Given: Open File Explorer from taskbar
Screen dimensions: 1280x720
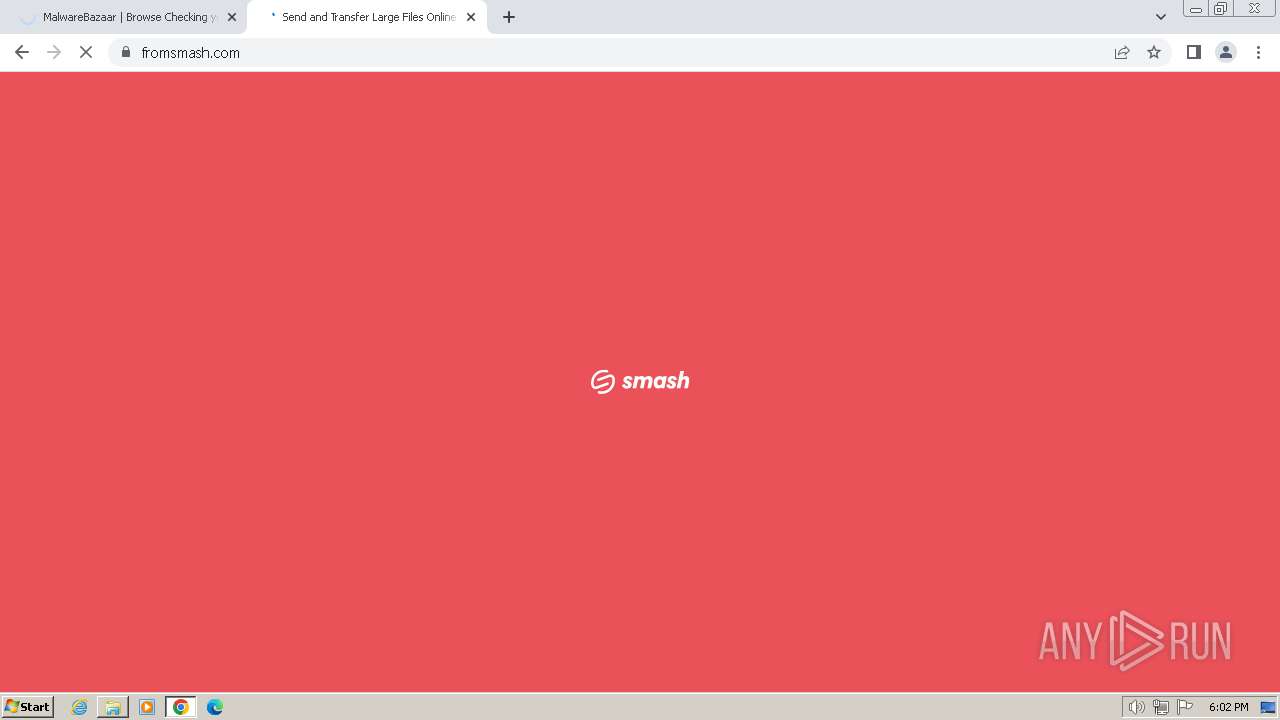Looking at the screenshot, I should coord(113,707).
